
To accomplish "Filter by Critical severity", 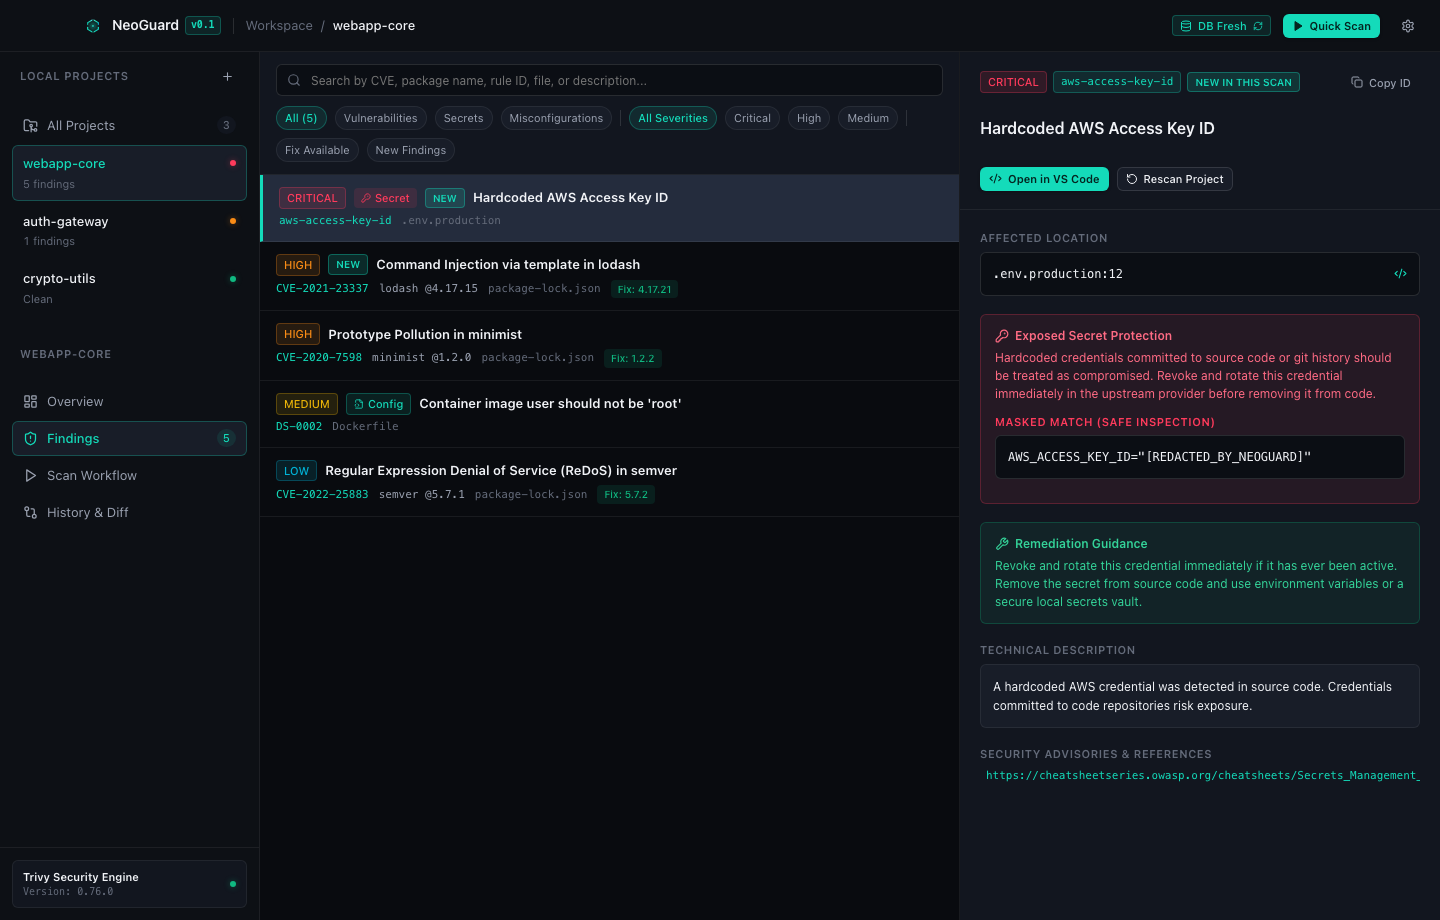I will (x=752, y=118).
